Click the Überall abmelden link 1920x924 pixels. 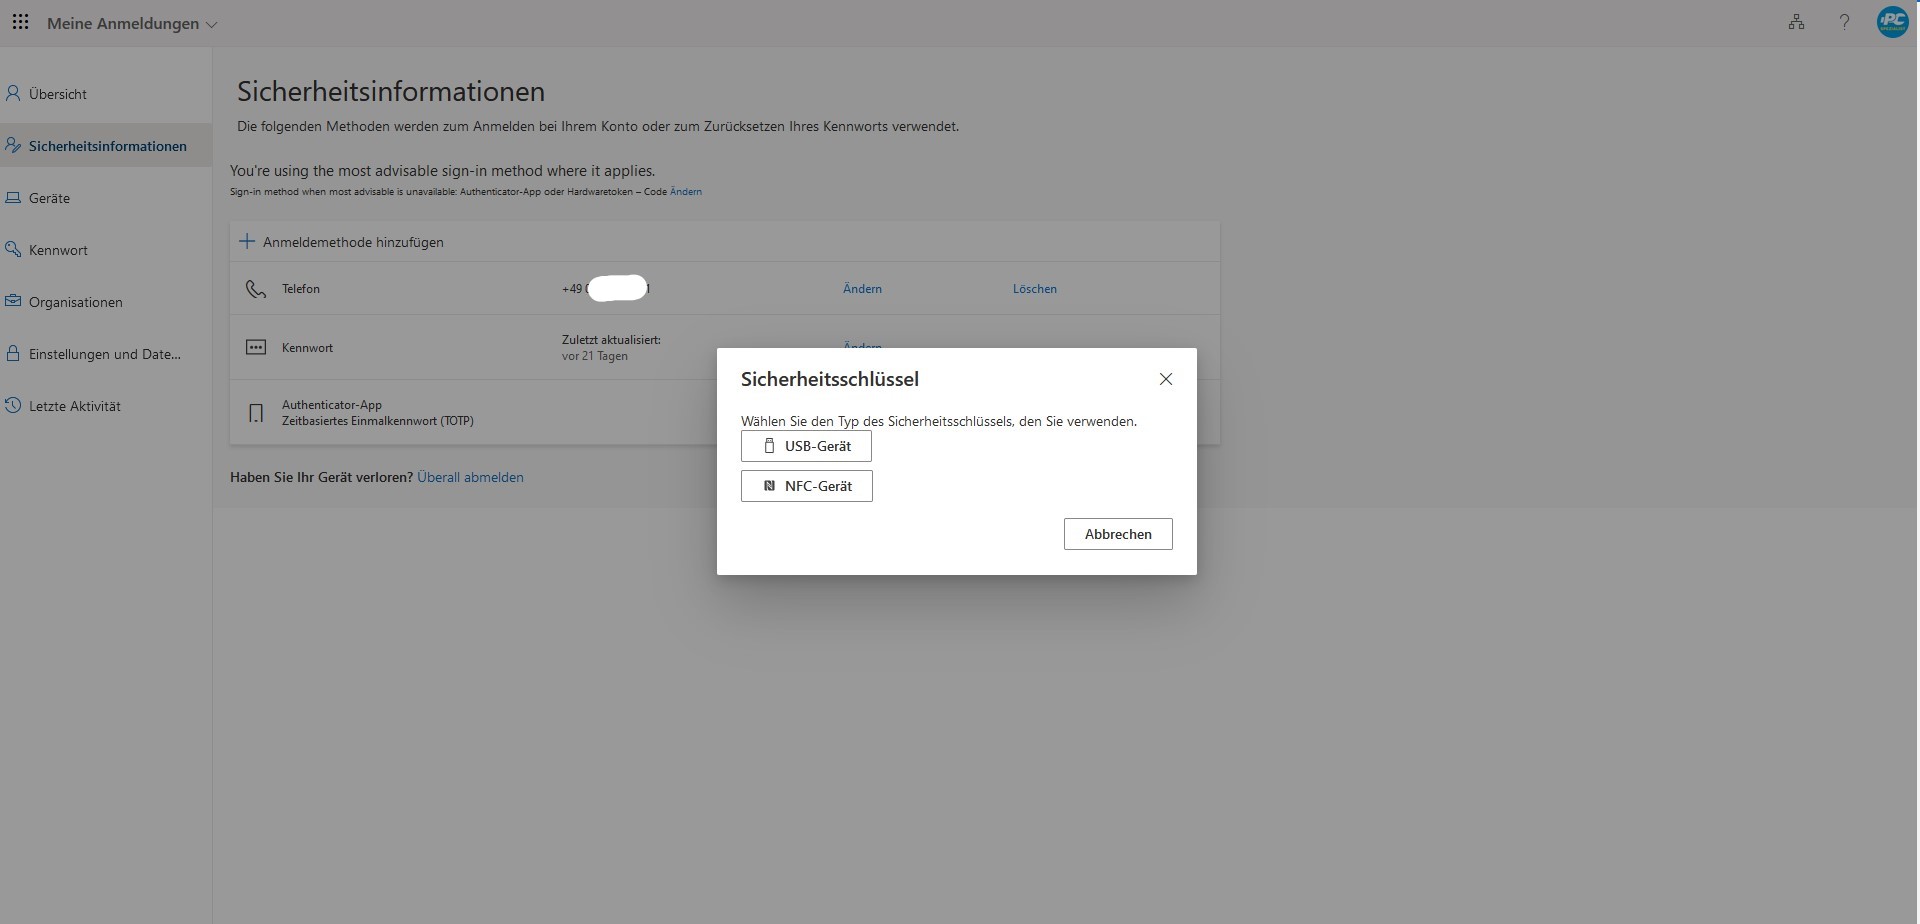point(470,477)
